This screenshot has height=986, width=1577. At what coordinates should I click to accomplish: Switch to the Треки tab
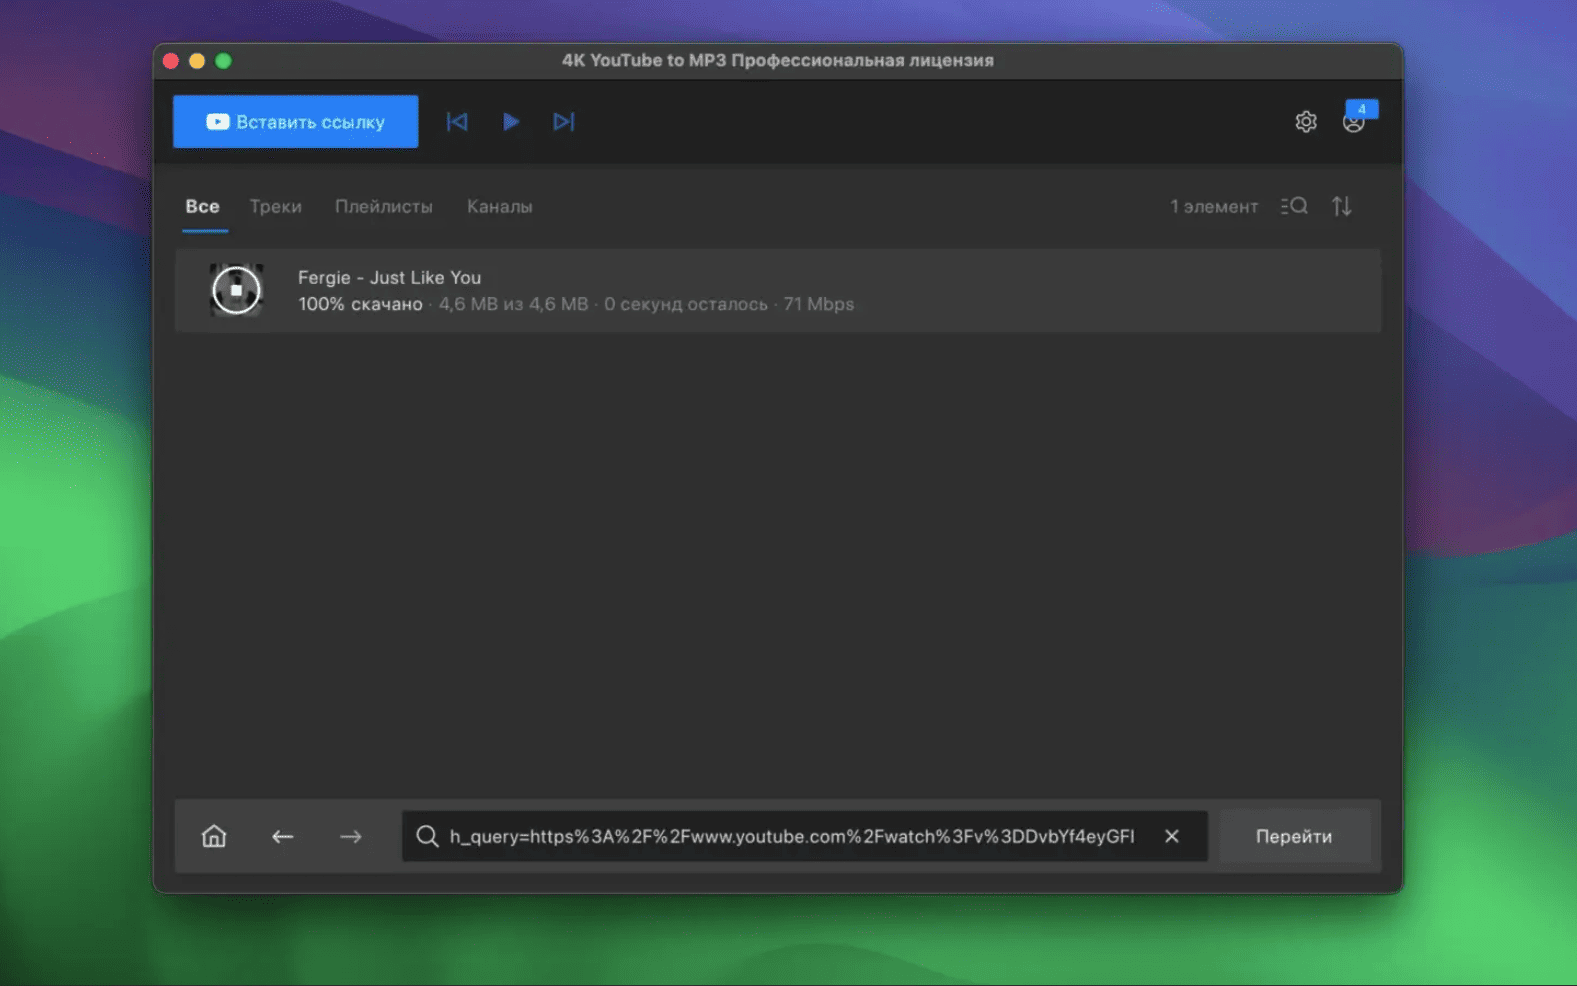pyautogui.click(x=275, y=207)
